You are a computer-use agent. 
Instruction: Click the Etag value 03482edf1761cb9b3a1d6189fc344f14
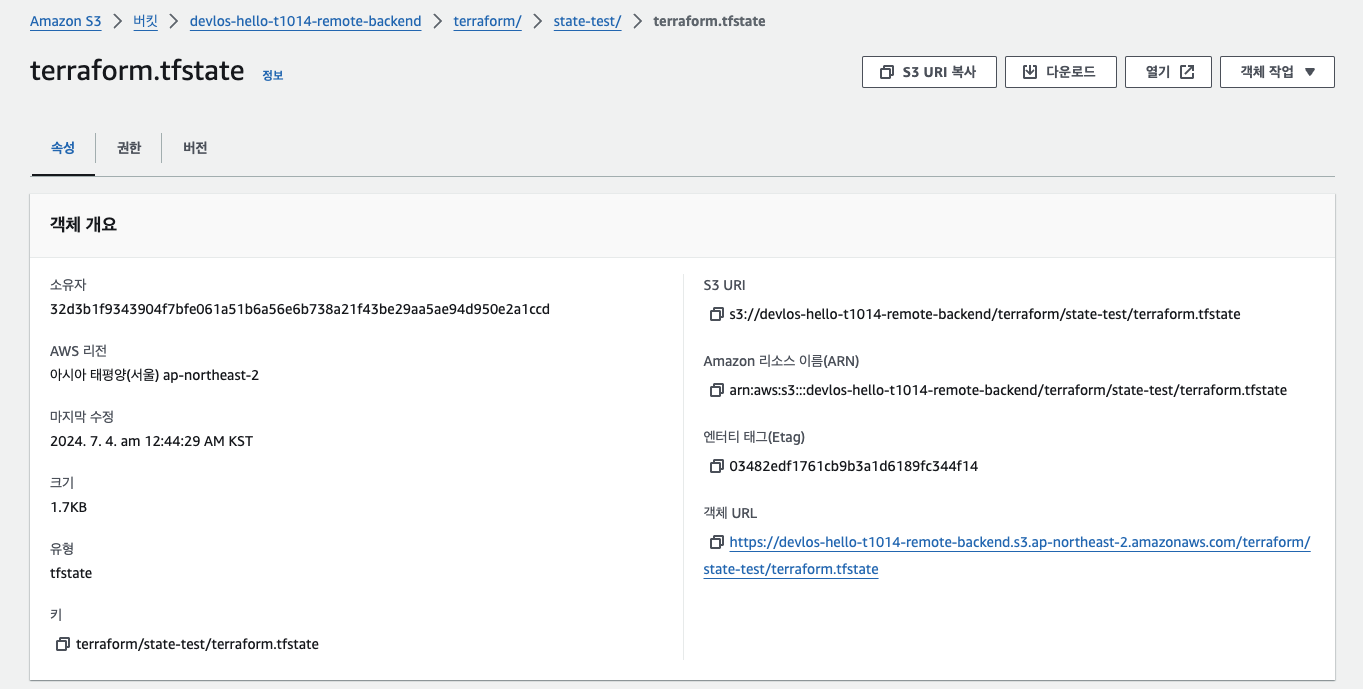pyautogui.click(x=854, y=466)
